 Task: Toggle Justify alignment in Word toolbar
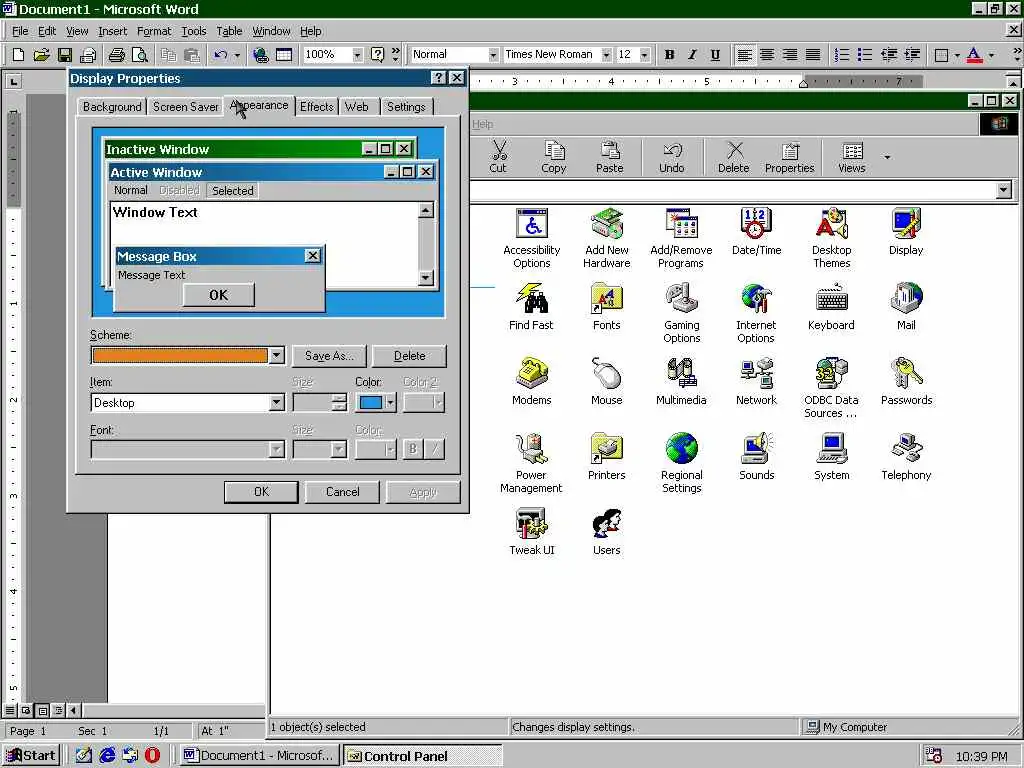812,55
